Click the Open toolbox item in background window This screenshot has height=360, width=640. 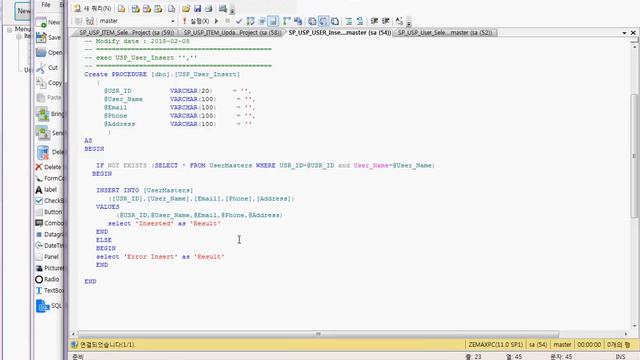pos(49,53)
